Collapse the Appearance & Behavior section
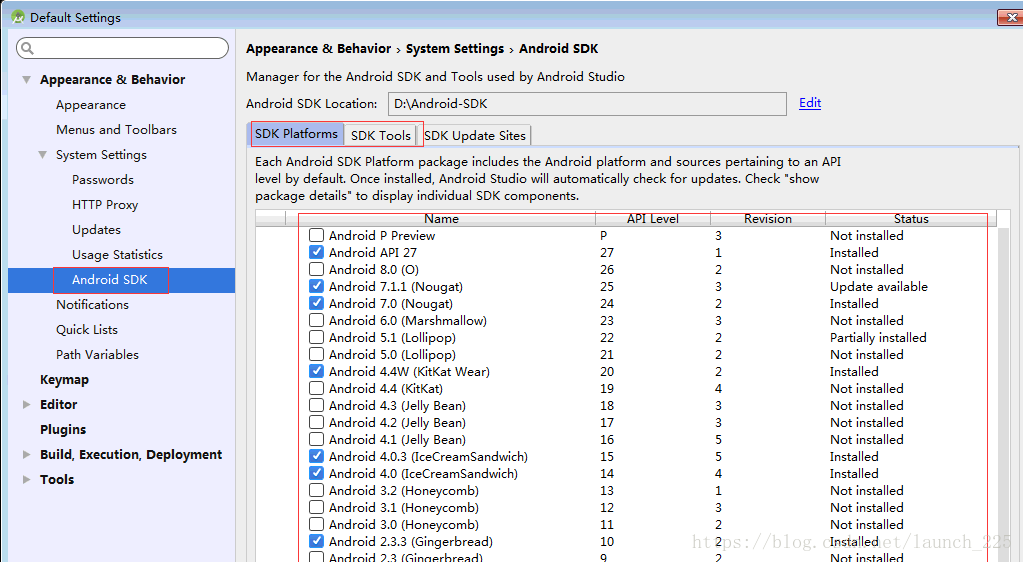 tap(26, 80)
